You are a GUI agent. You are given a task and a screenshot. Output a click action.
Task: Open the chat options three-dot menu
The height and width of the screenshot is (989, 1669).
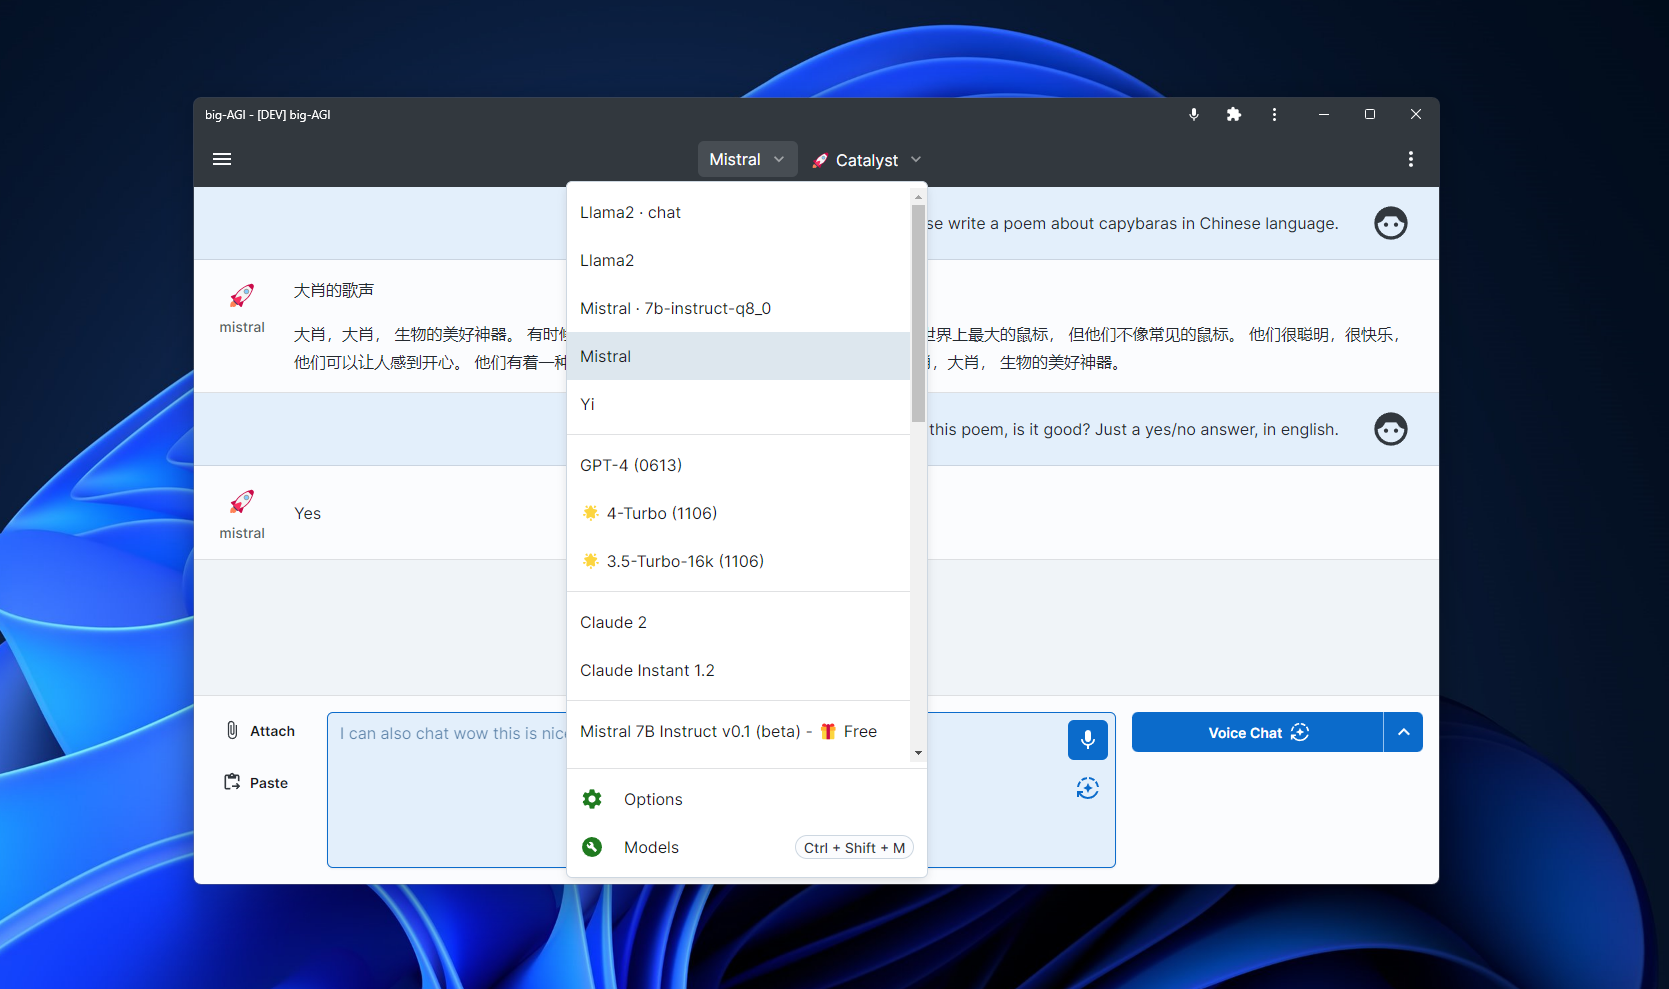tap(1410, 159)
